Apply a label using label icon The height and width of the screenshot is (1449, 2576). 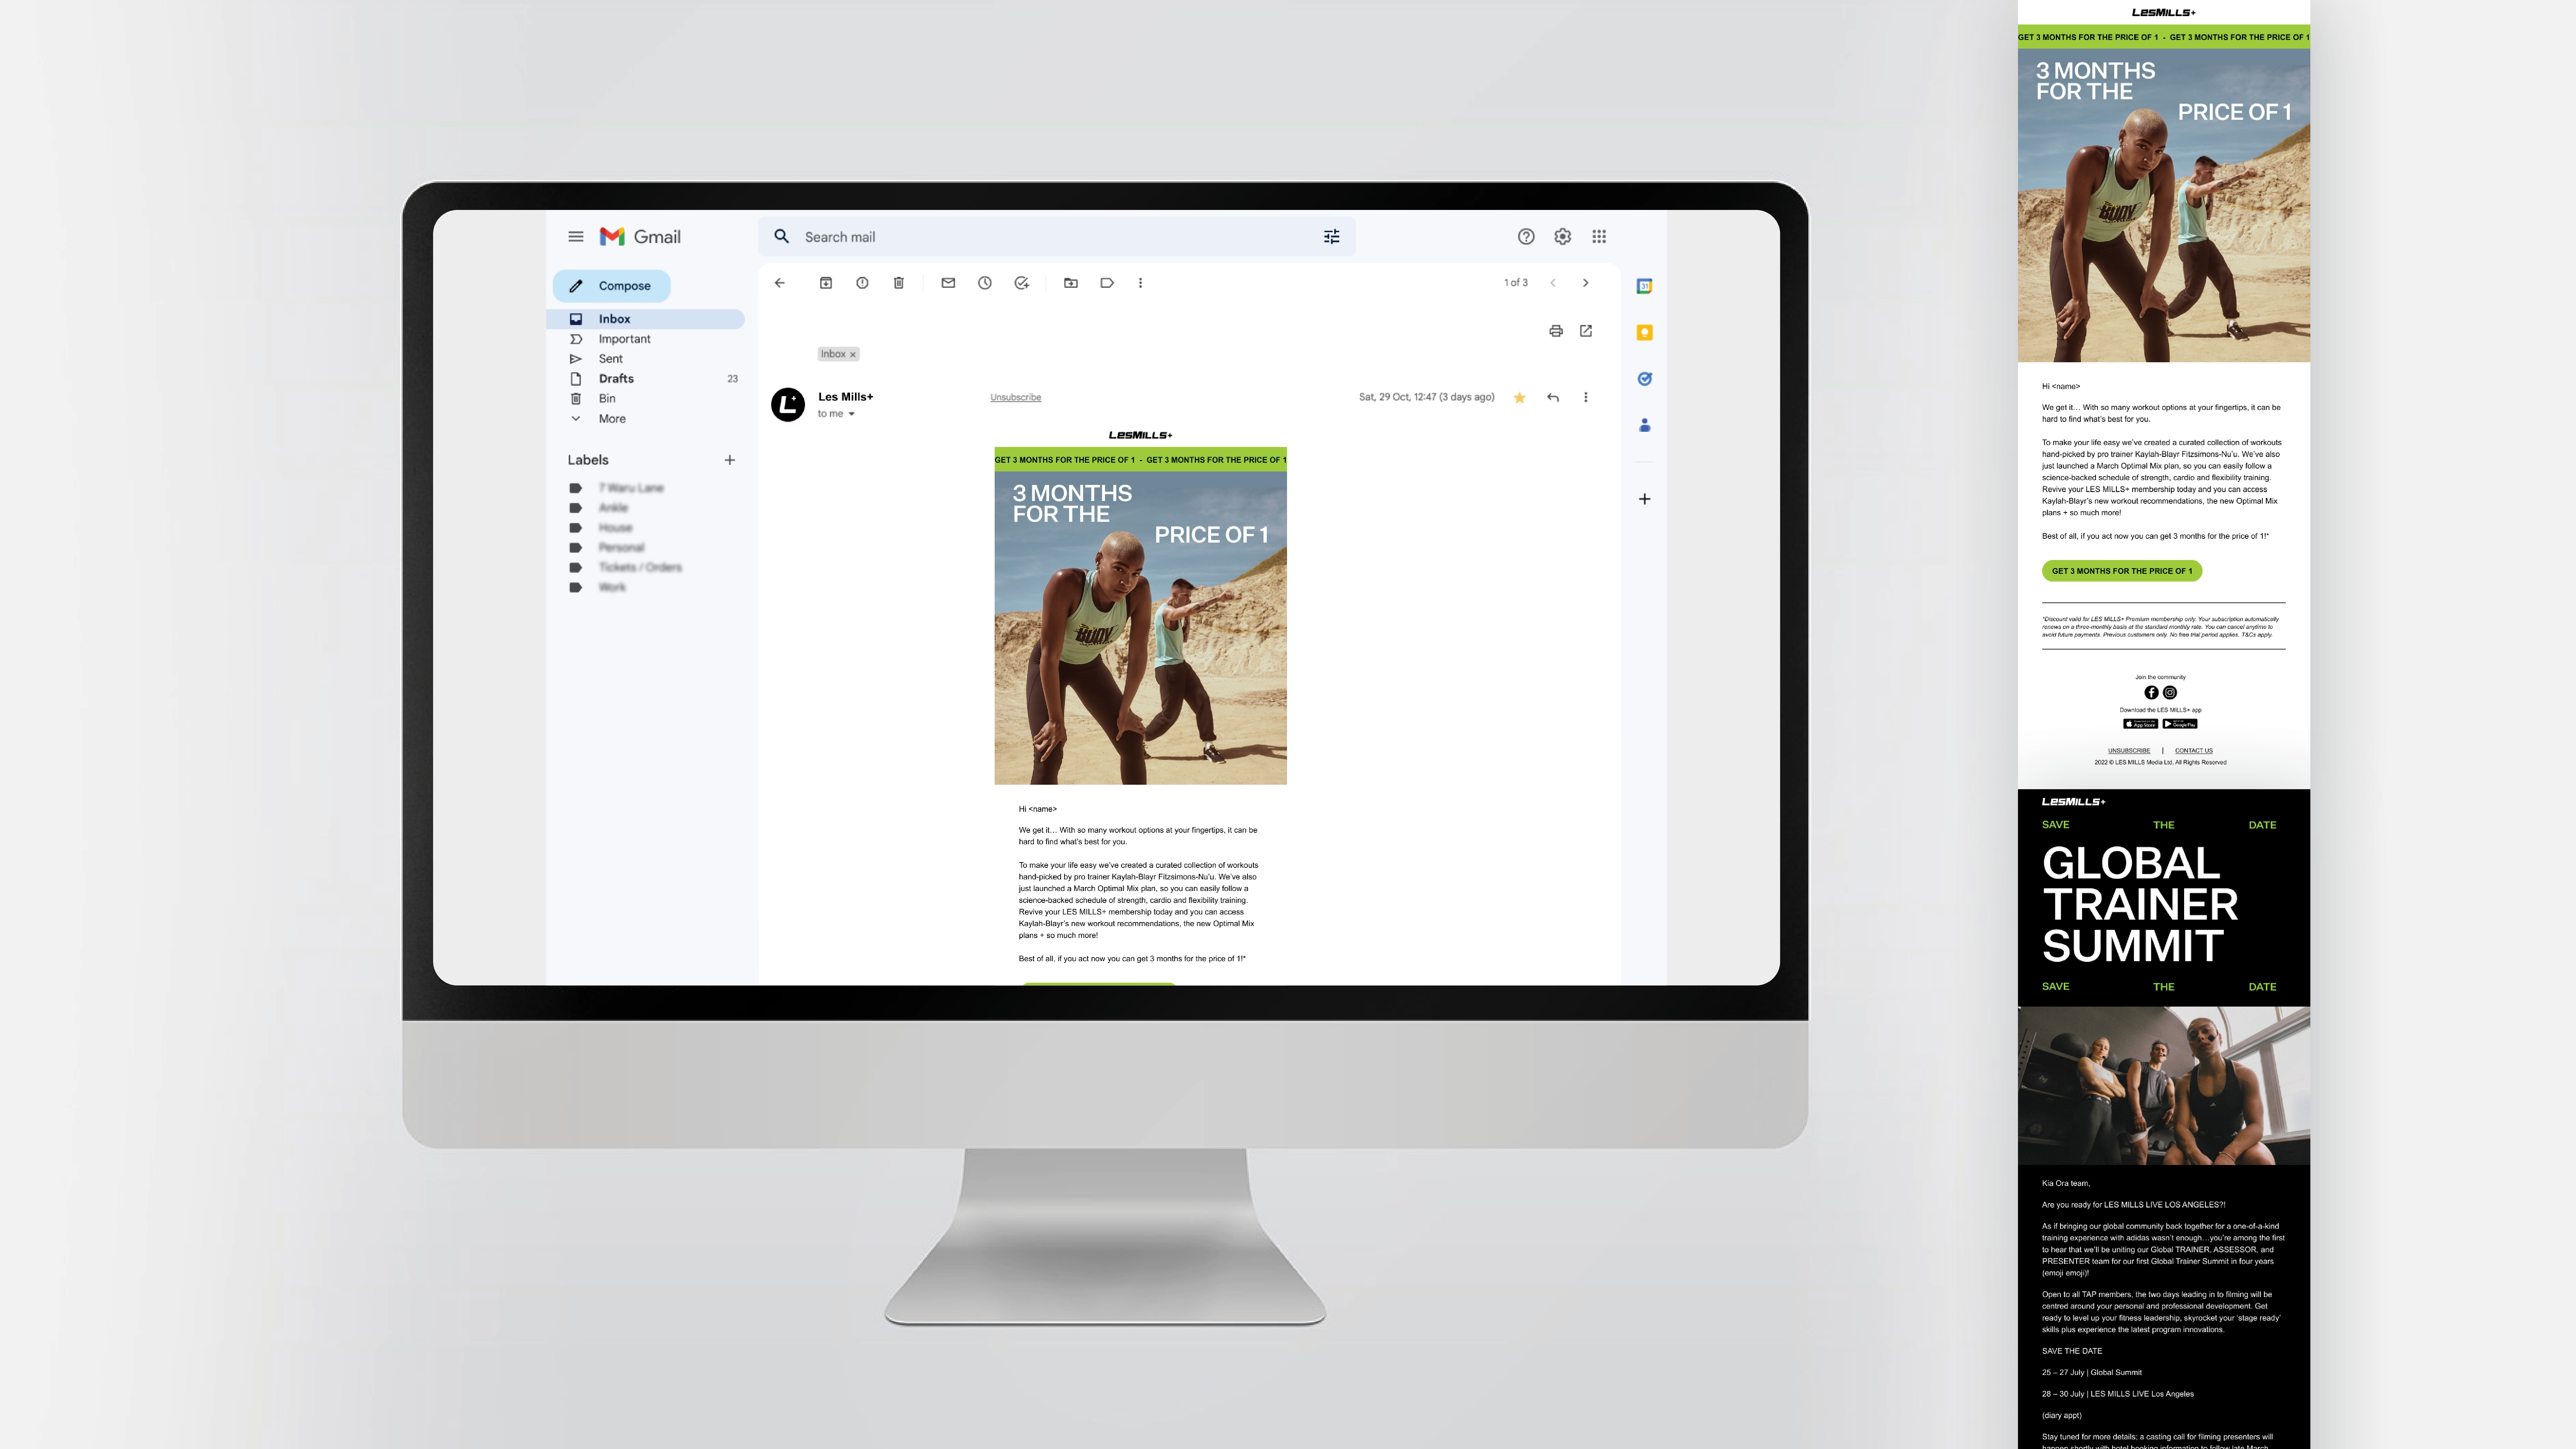1107,283
